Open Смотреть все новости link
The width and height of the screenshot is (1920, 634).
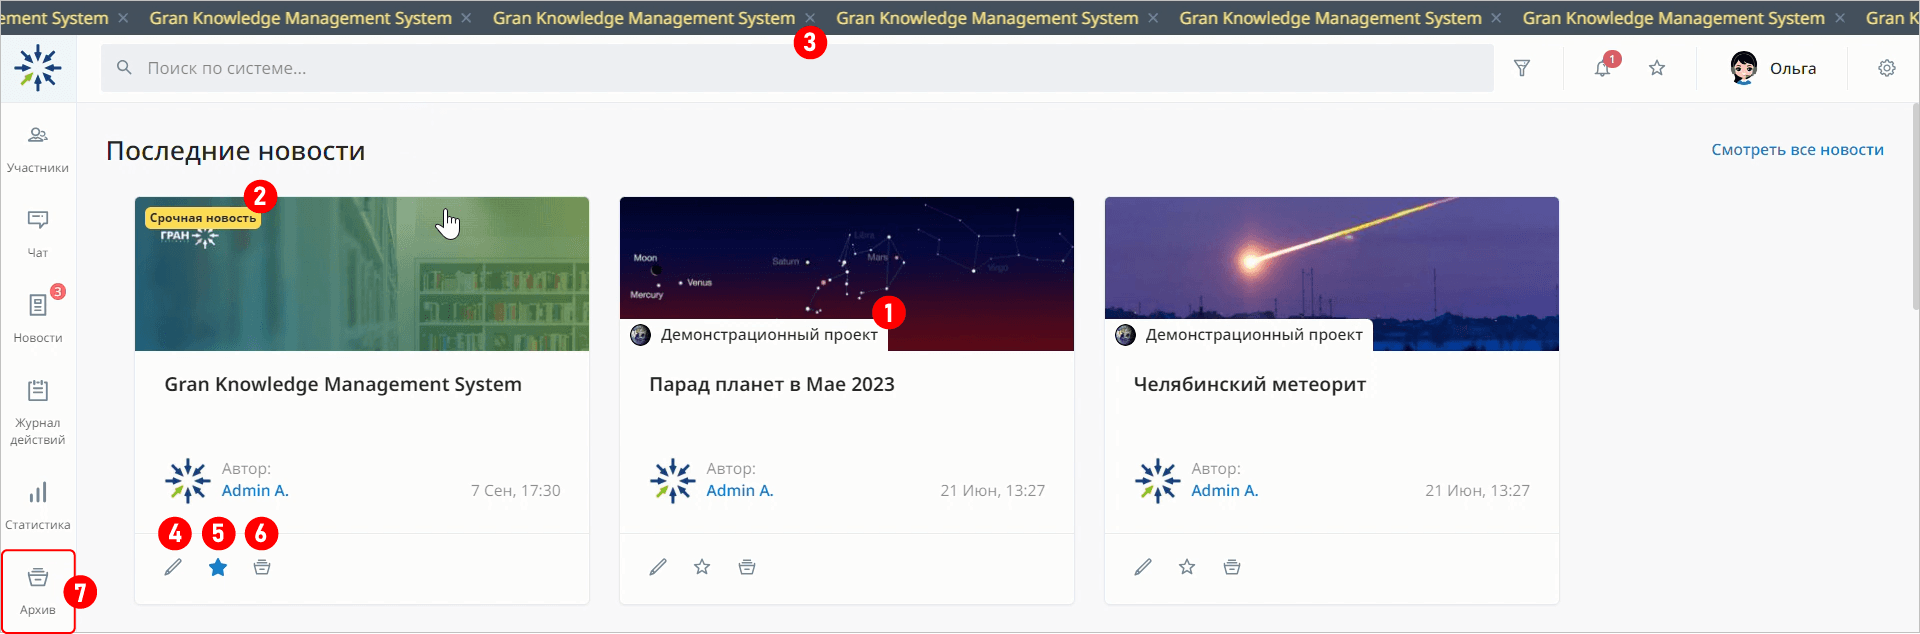click(x=1797, y=150)
